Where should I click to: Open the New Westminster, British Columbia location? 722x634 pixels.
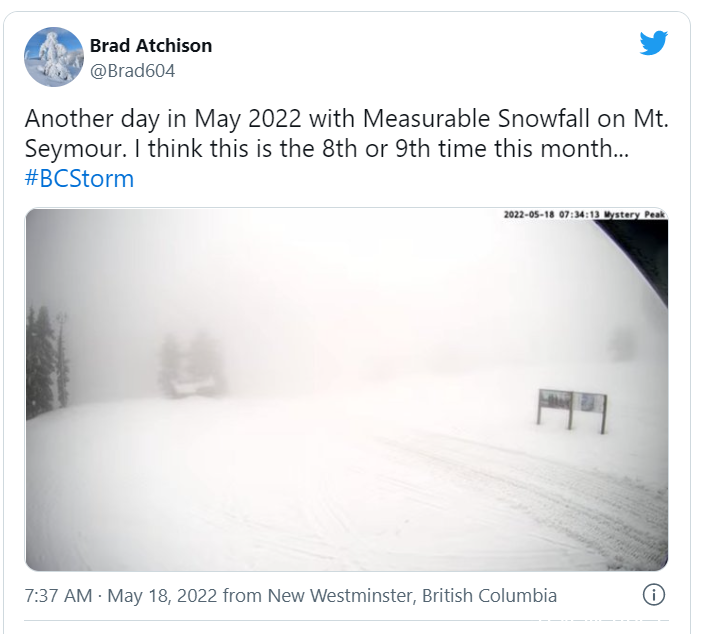pos(412,595)
